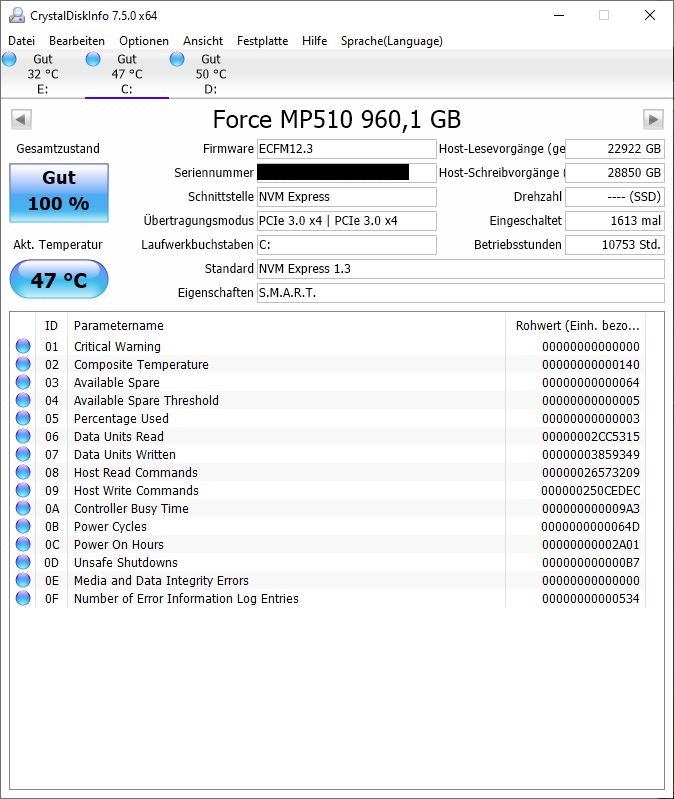Viewport: 674px width, 799px height.
Task: Click the Laufwerkbuchstaben field showing C:
Action: [x=346, y=245]
